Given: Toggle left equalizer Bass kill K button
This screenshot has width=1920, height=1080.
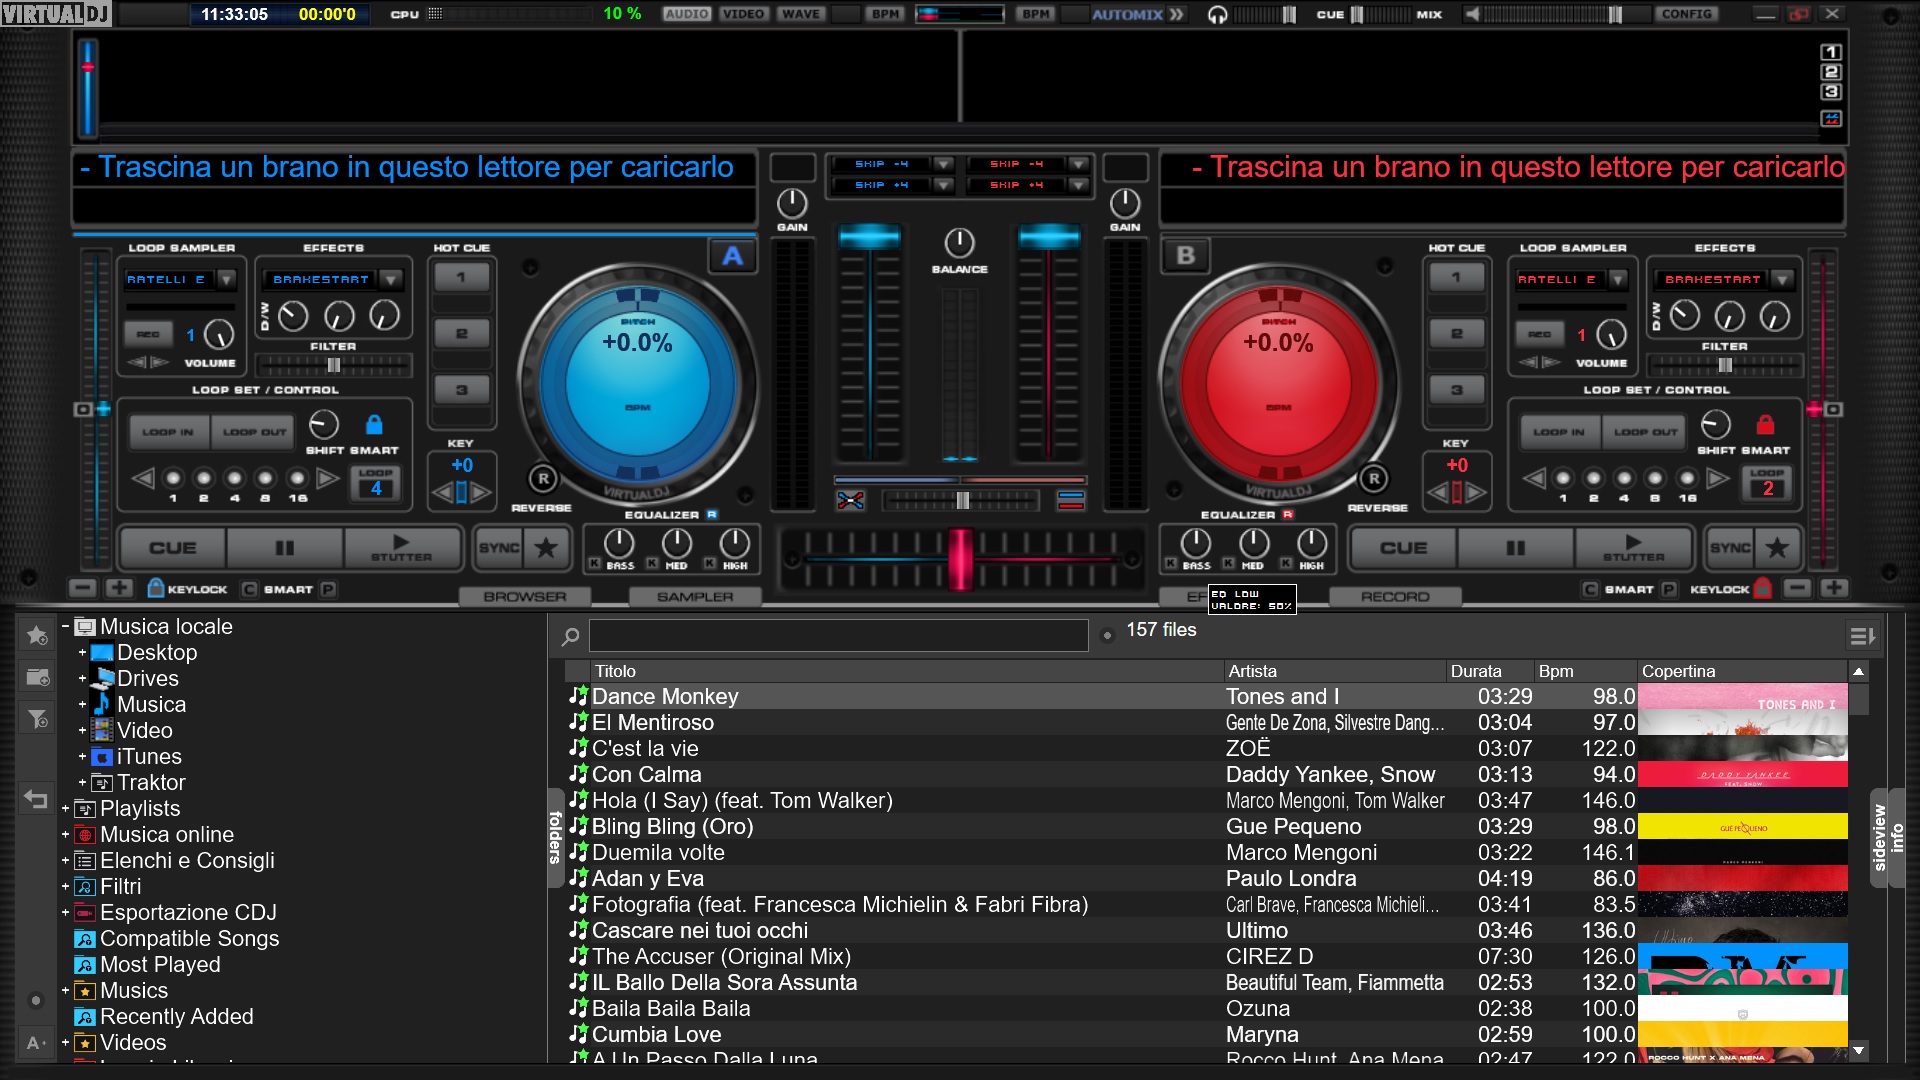Looking at the screenshot, I should click(594, 565).
